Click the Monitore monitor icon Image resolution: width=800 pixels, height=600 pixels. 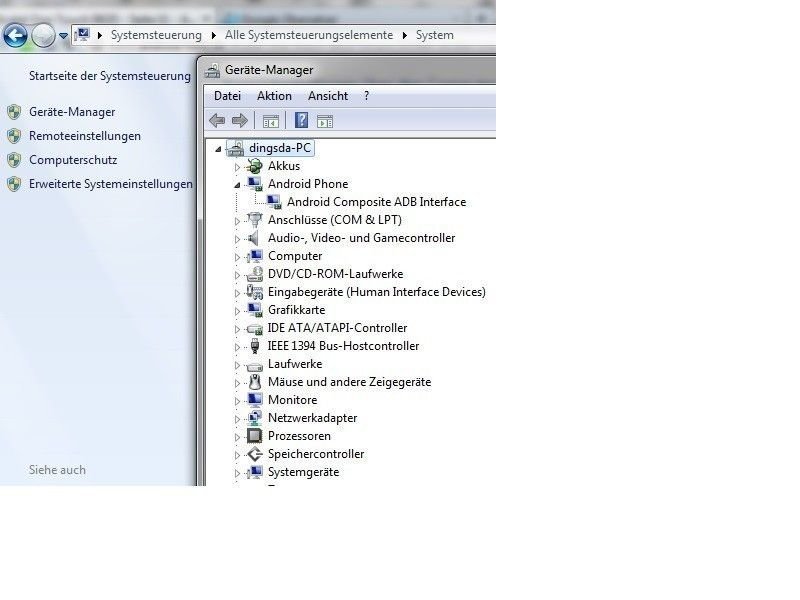tap(254, 400)
